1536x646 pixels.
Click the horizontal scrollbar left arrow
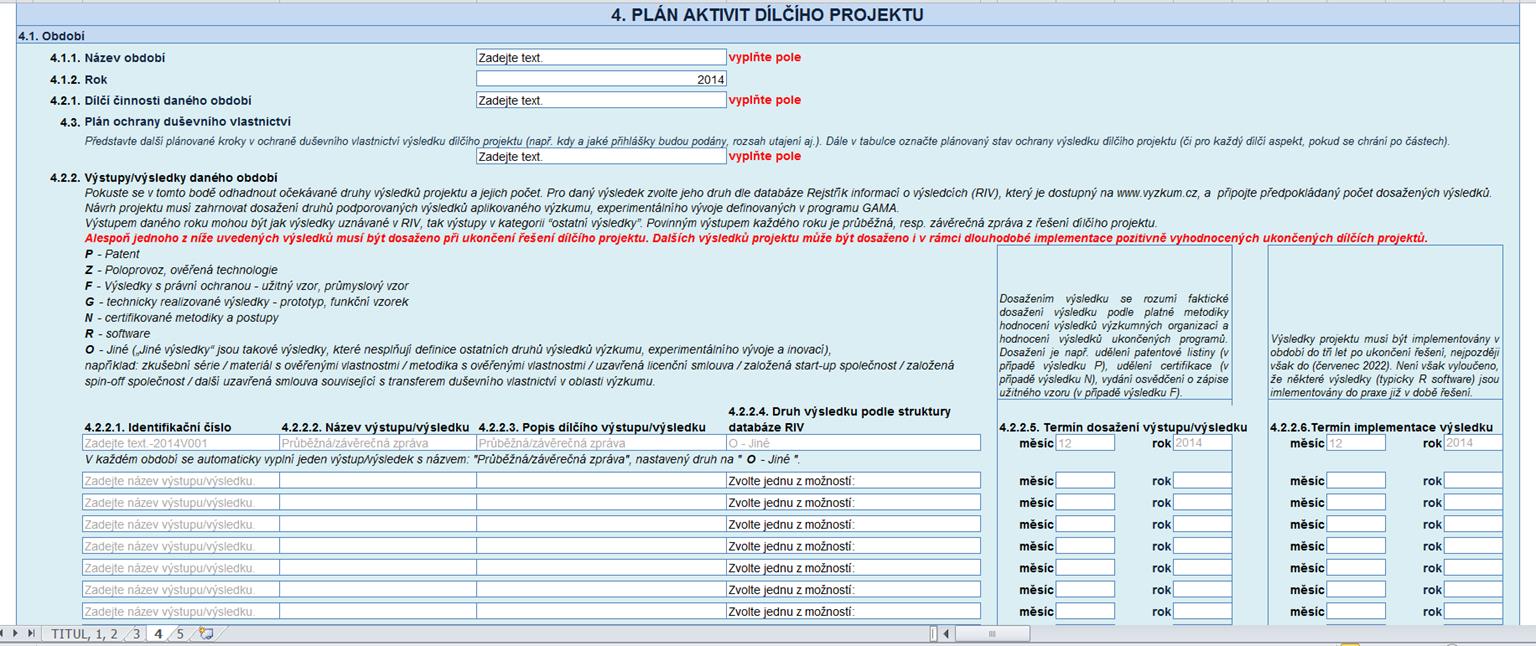coord(945,634)
